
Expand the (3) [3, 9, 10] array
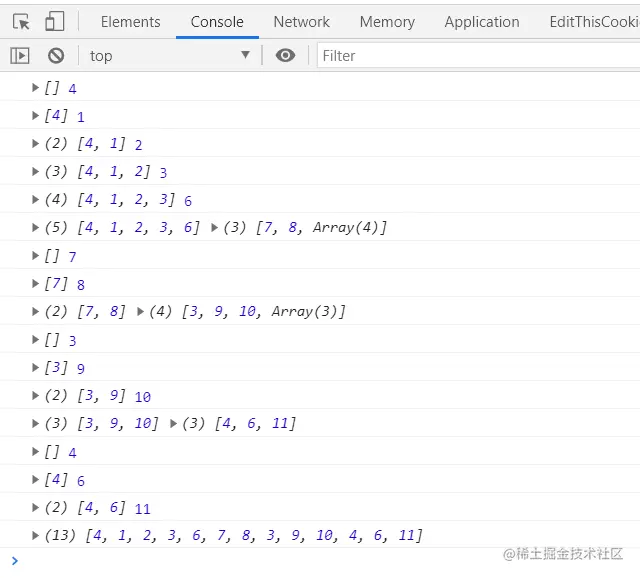click(35, 423)
